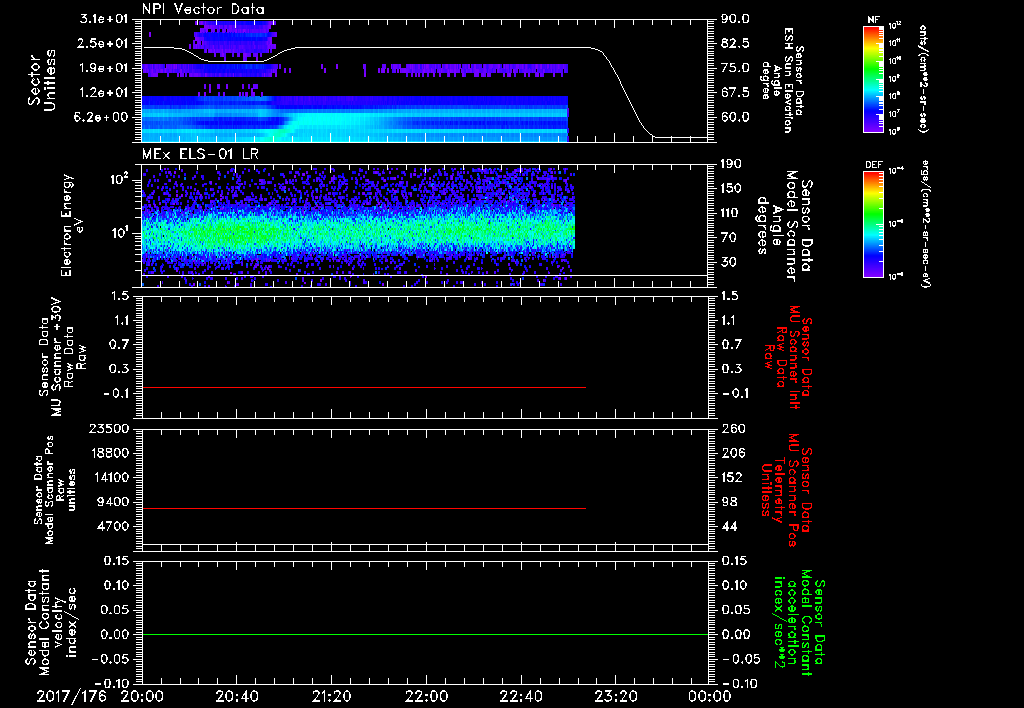Click the "Electron Energy eV" axis title
1024x708 pixels.
[x=73, y=225]
